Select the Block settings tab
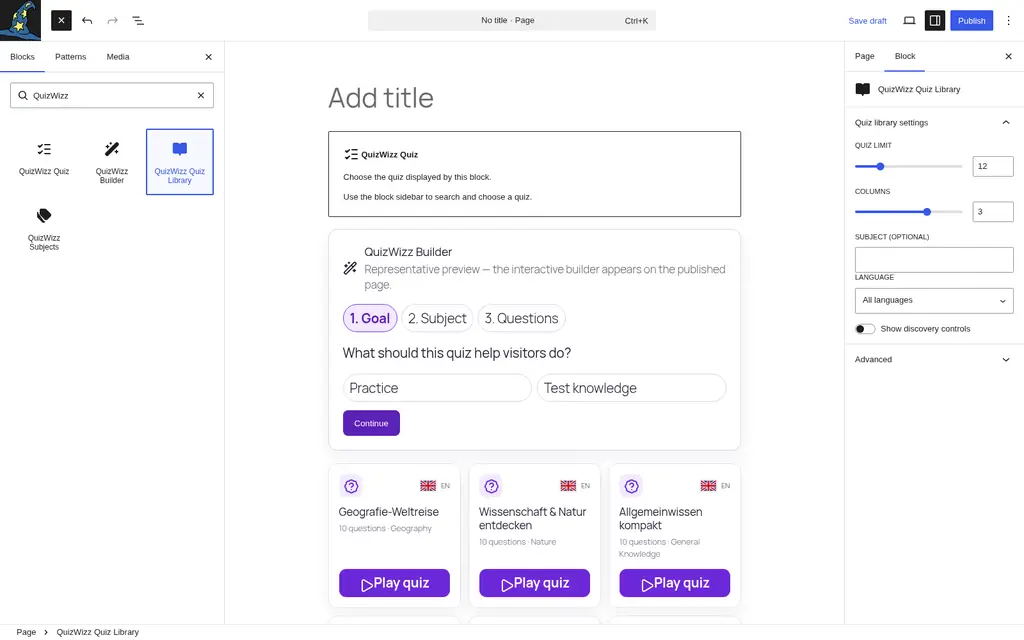Viewport: 1024px width, 640px height. [904, 56]
